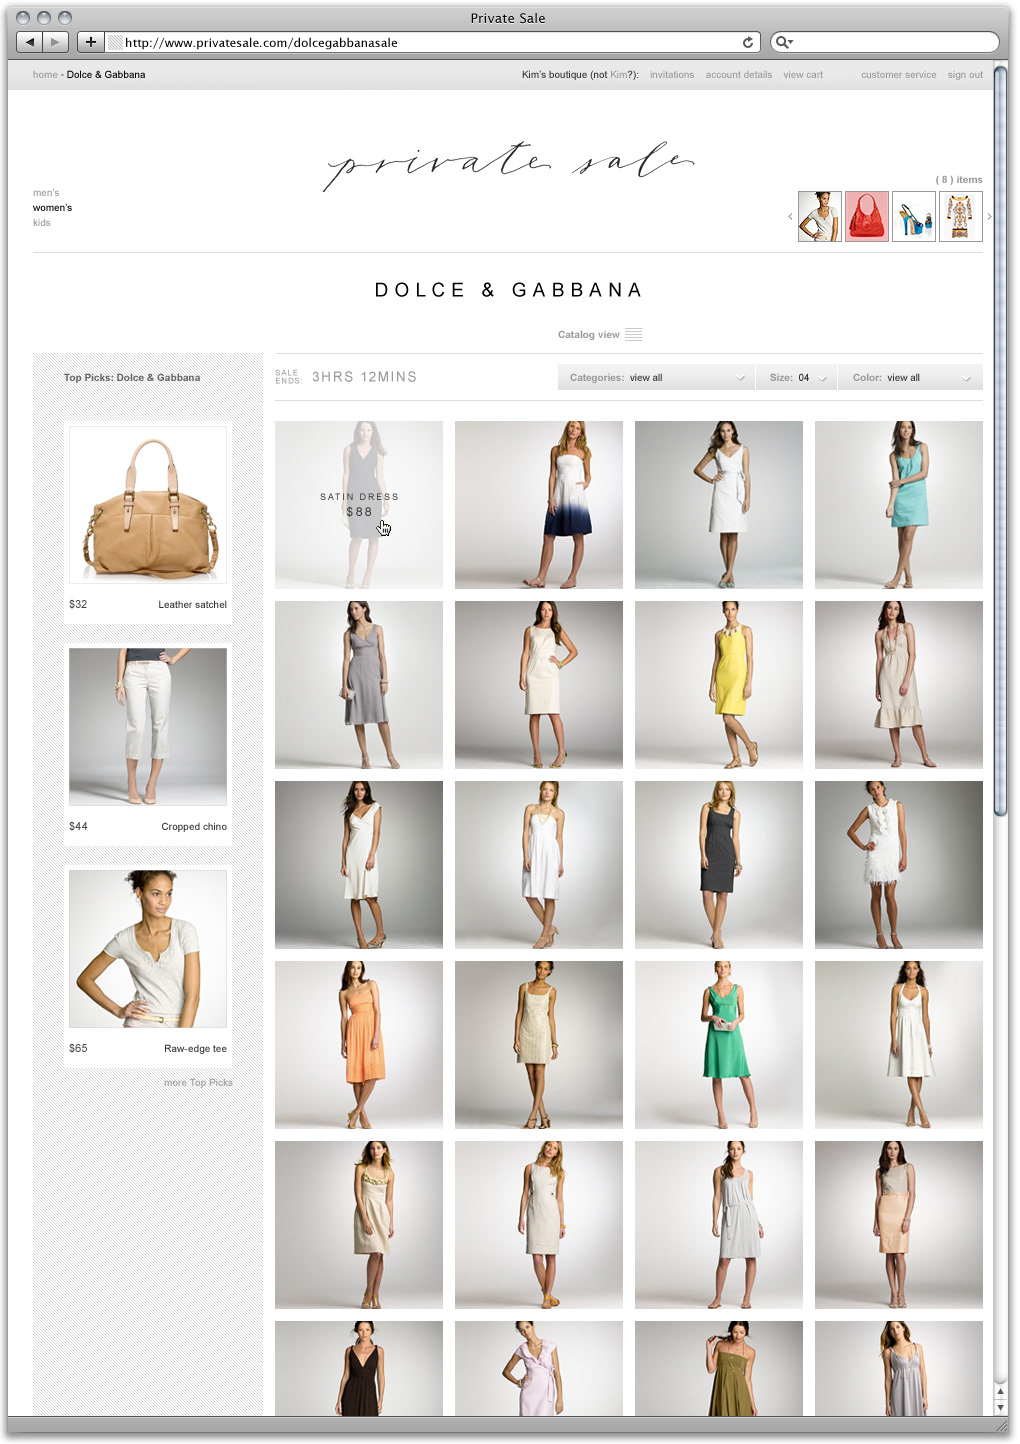
Task: Select kids in the department menu
Action: click(42, 223)
